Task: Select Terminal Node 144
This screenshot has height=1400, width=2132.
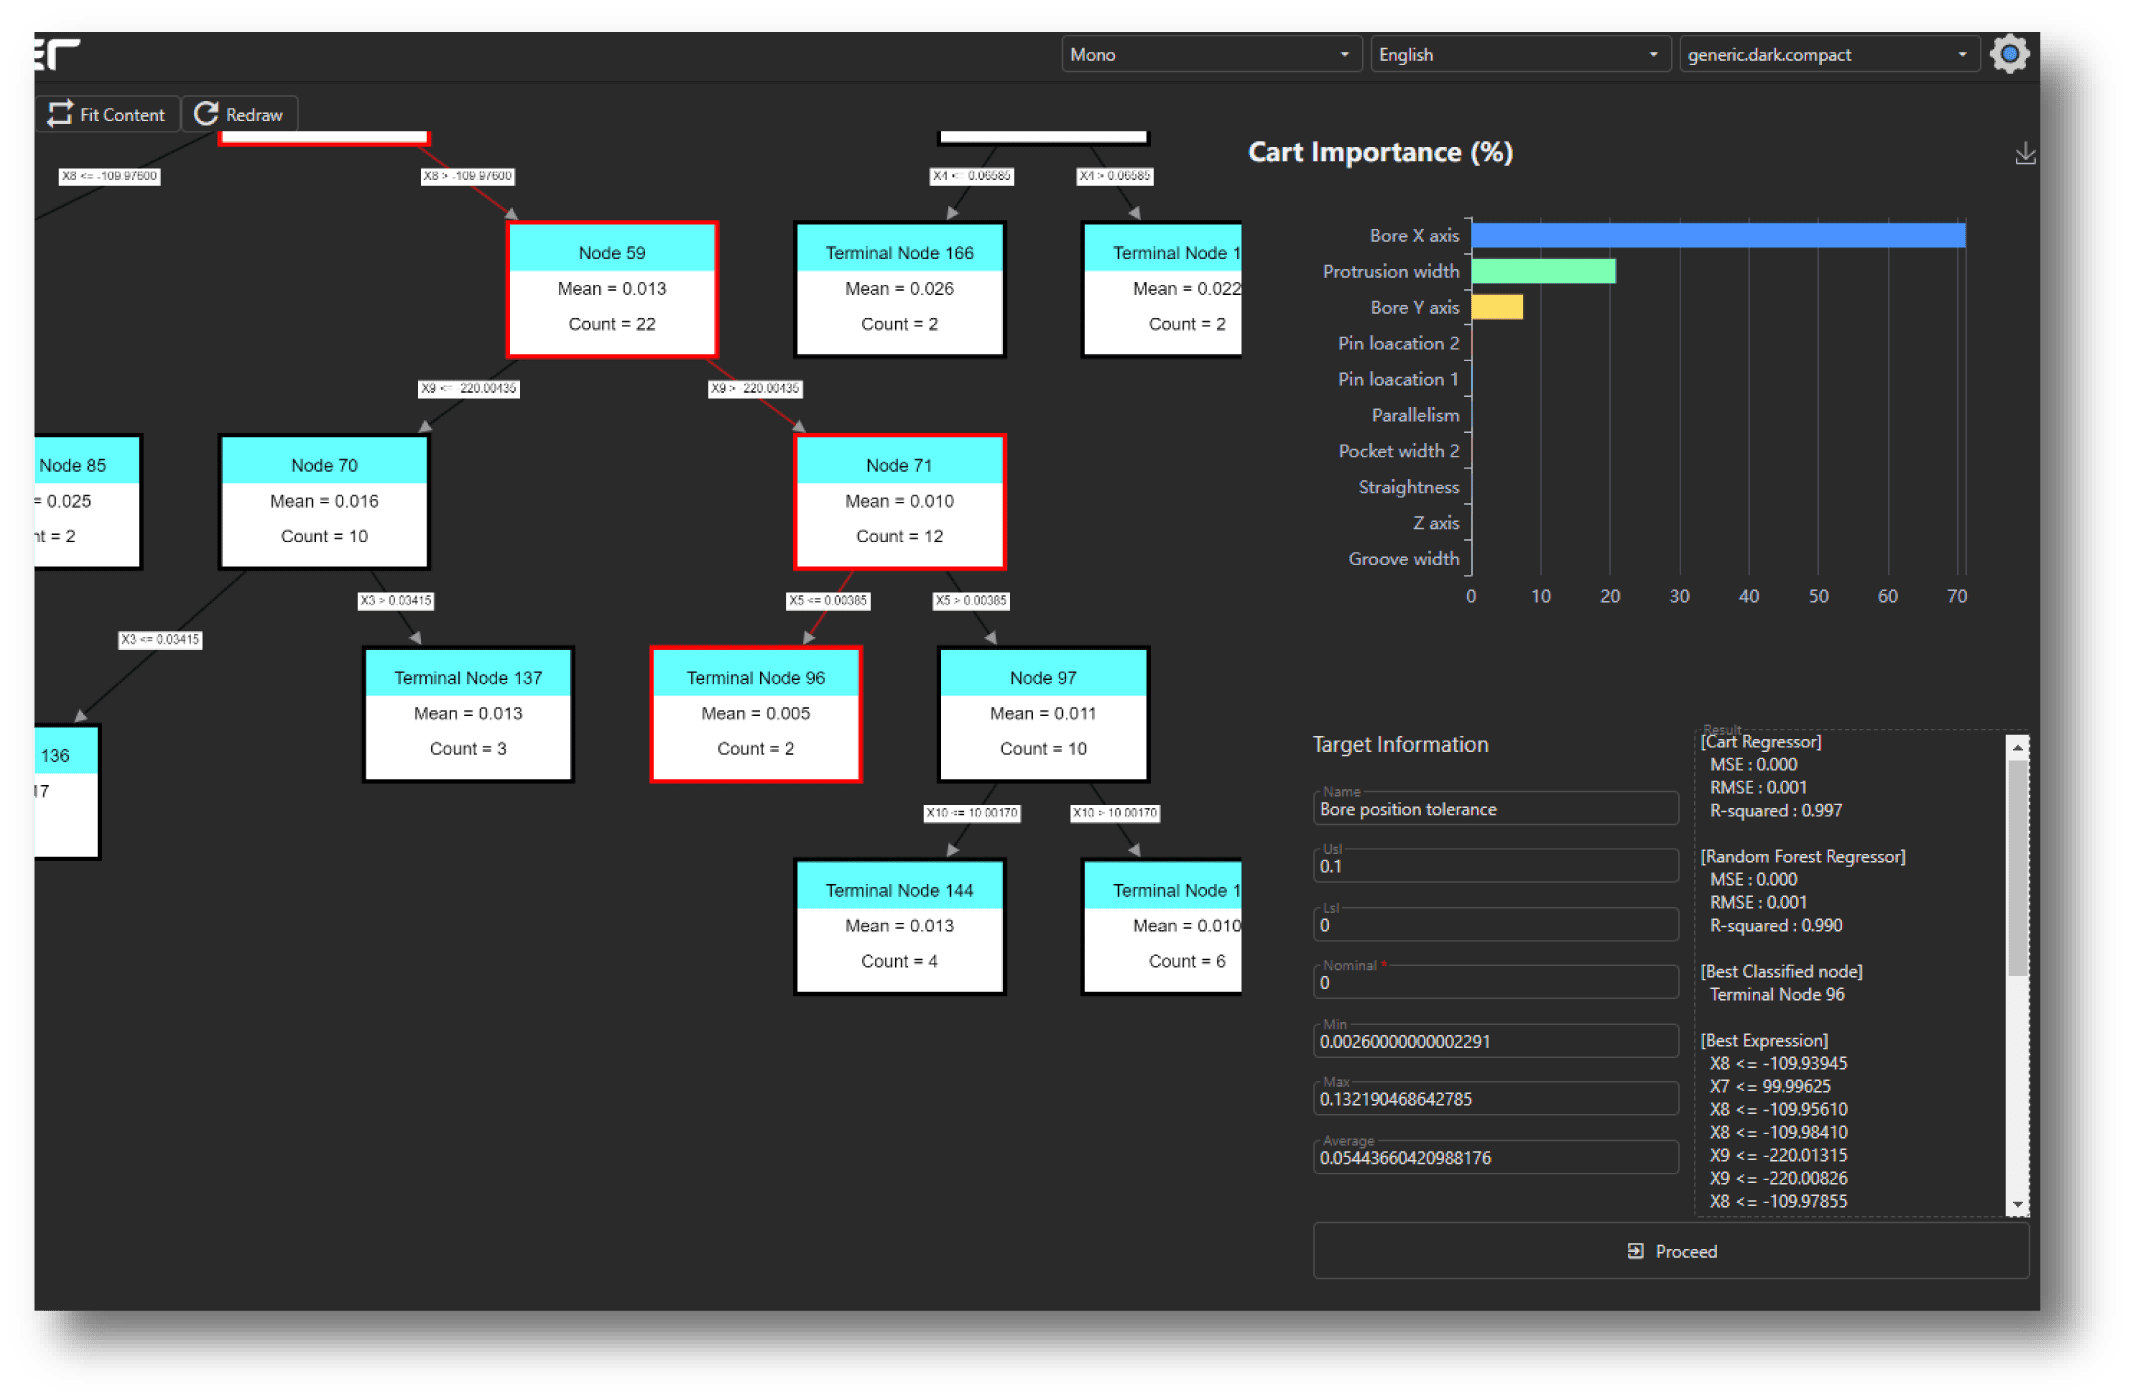Action: click(899, 926)
